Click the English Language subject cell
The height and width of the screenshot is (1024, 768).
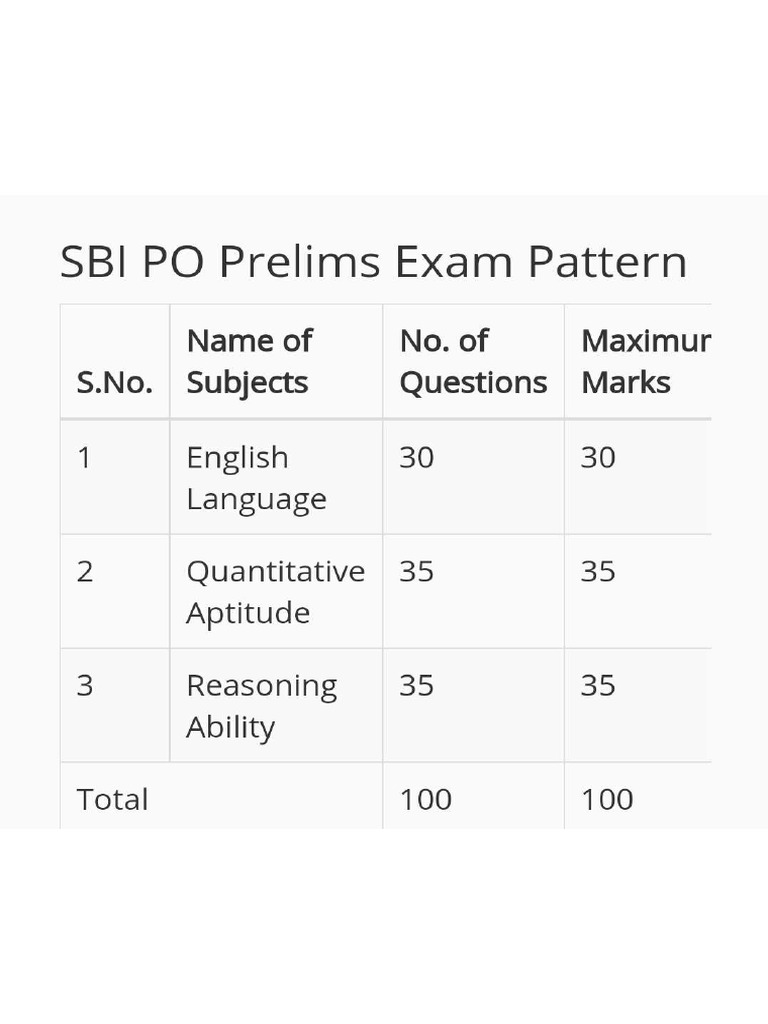pos(256,477)
